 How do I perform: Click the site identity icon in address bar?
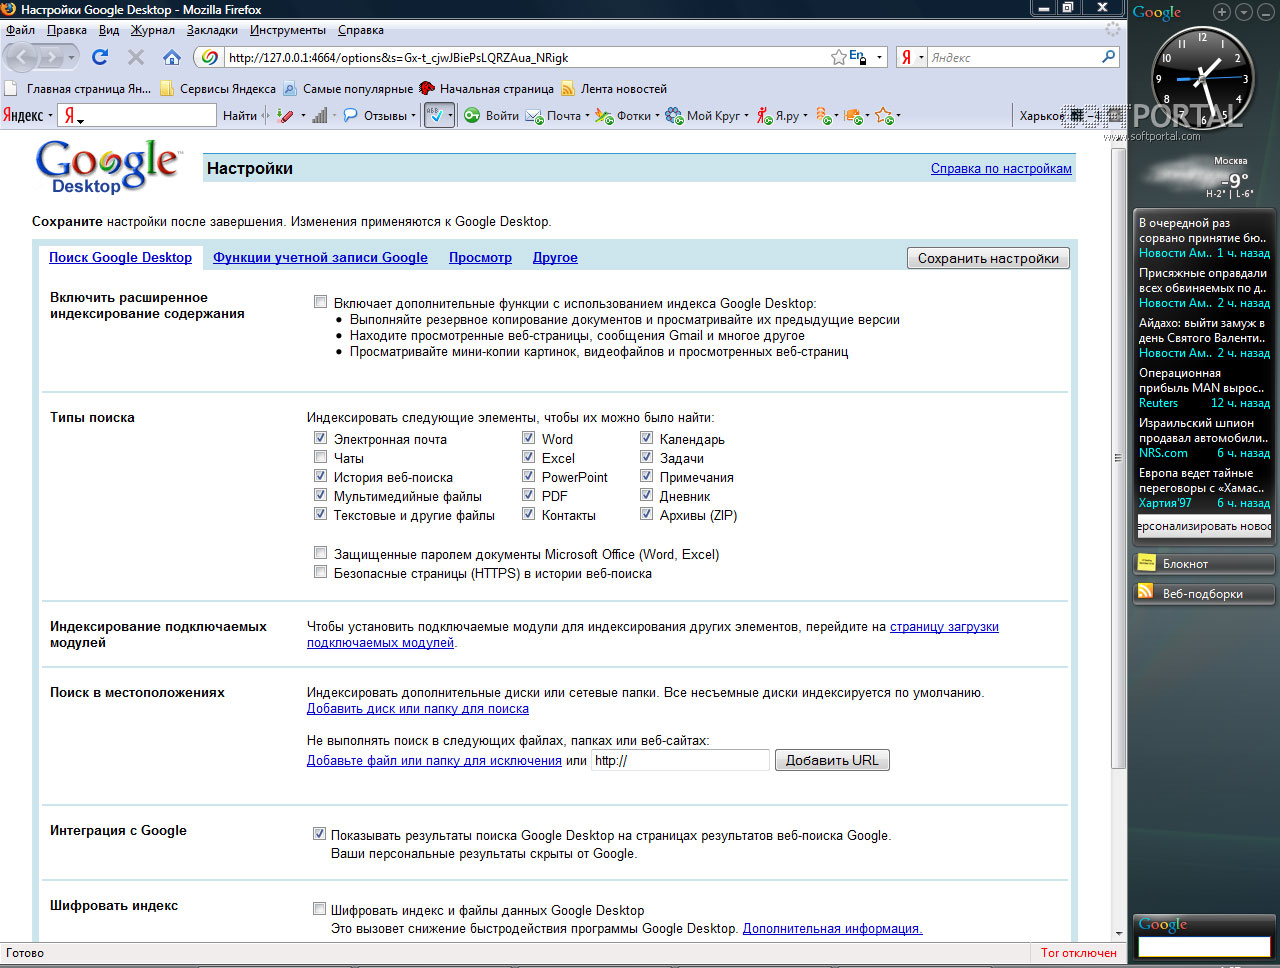(209, 57)
